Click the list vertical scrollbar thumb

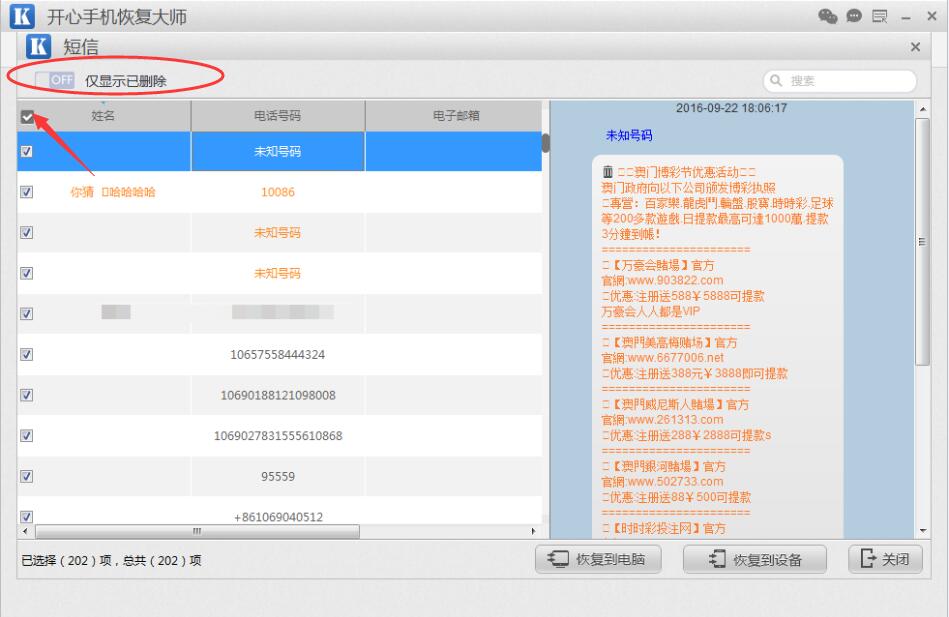pyautogui.click(x=545, y=144)
